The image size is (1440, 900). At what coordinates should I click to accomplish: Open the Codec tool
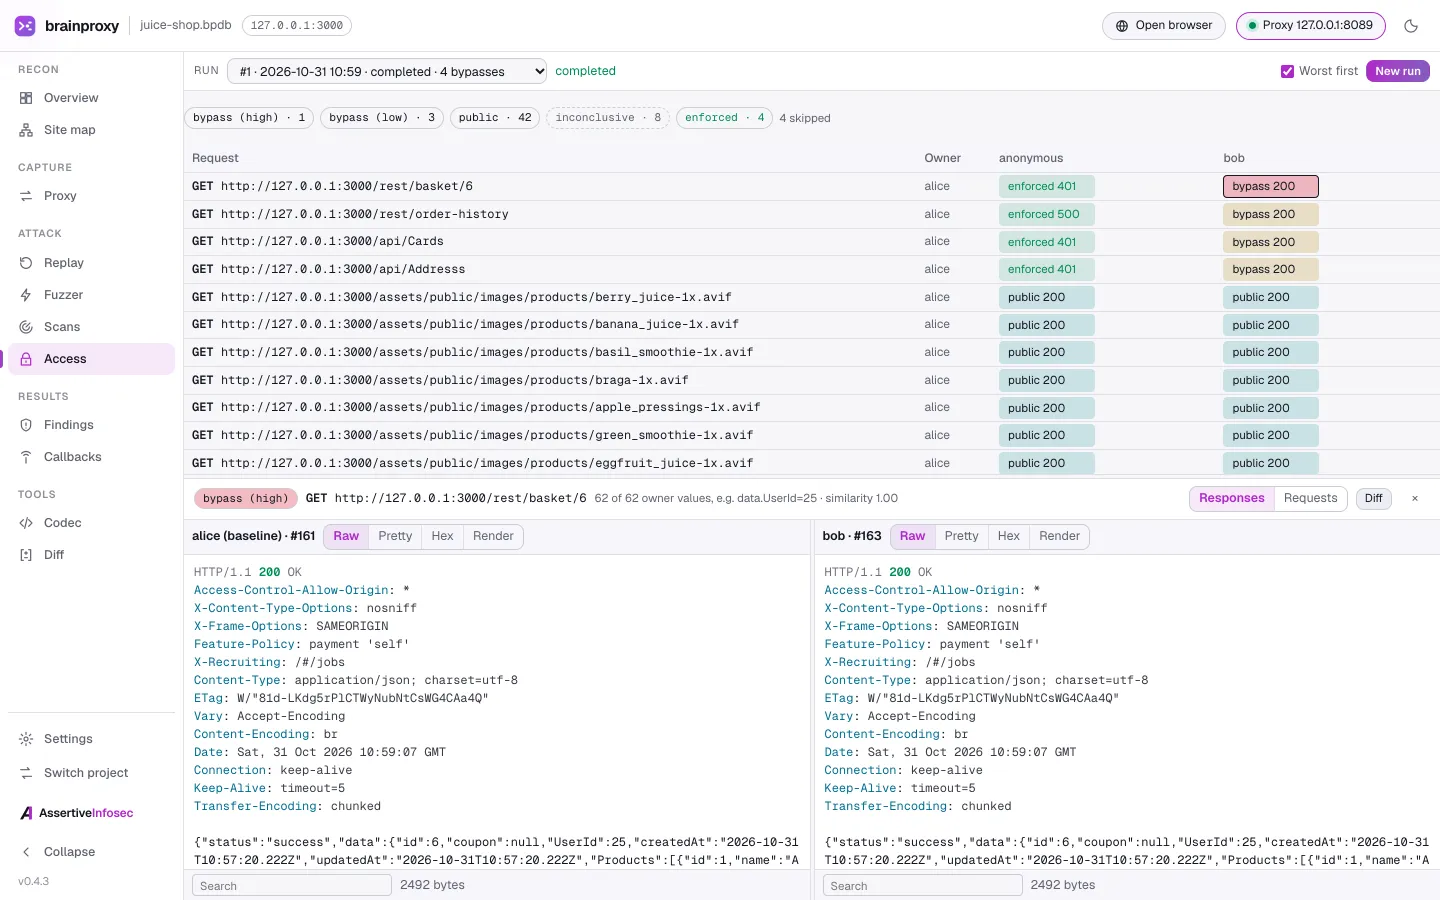(91, 523)
